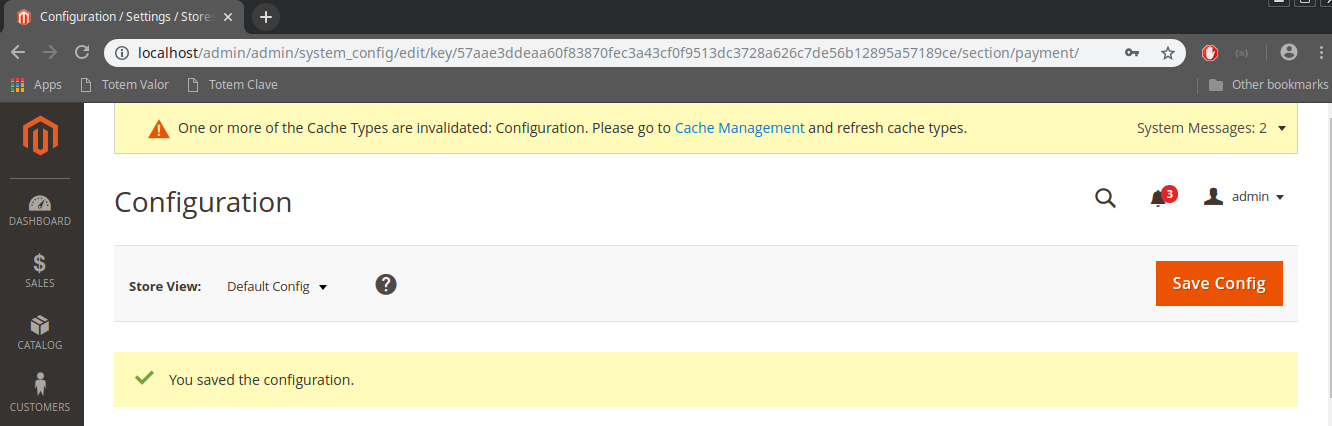The image size is (1332, 426).
Task: Open the Totem Valor bookmark
Action: tap(125, 85)
